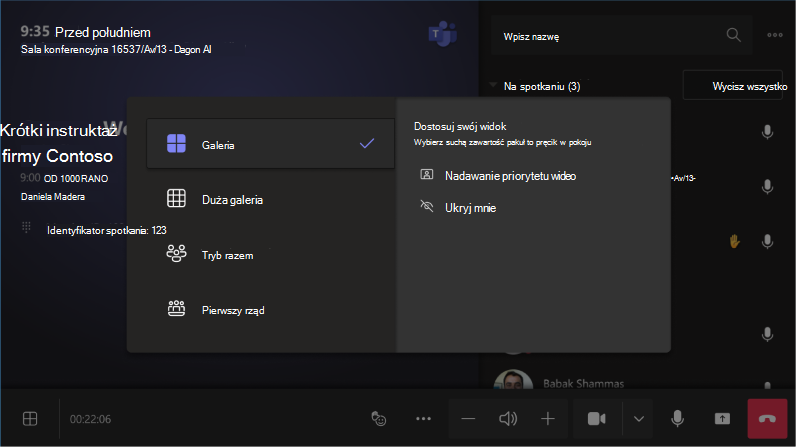Click the call timer 00:22:06

click(x=90, y=419)
